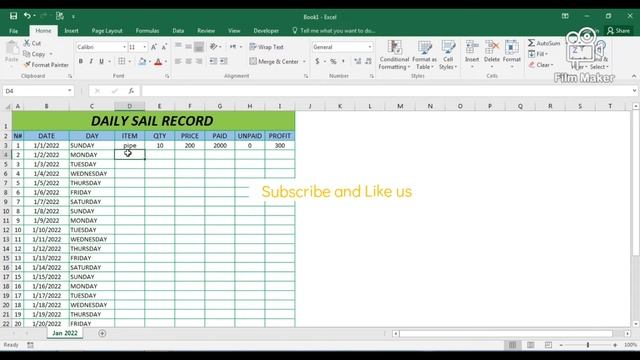
Task: Add a new sheet with plus icon
Action: 102,333
